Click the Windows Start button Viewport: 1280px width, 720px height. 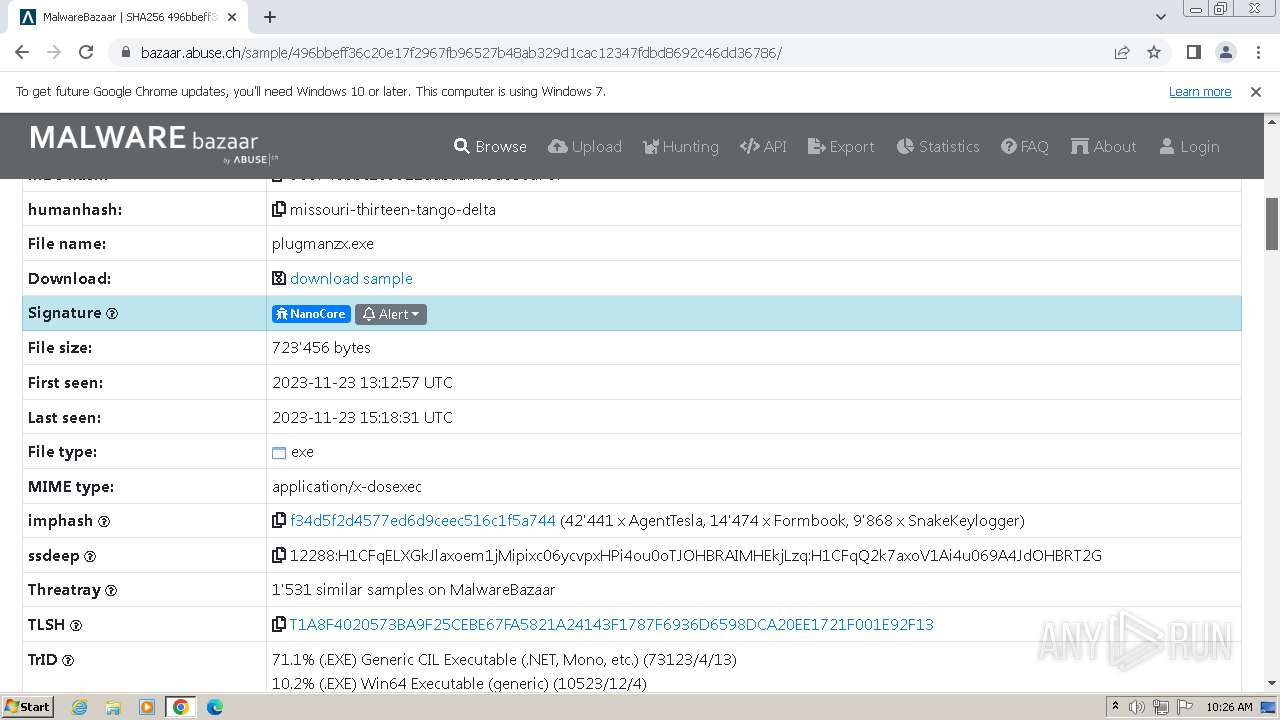(28, 707)
